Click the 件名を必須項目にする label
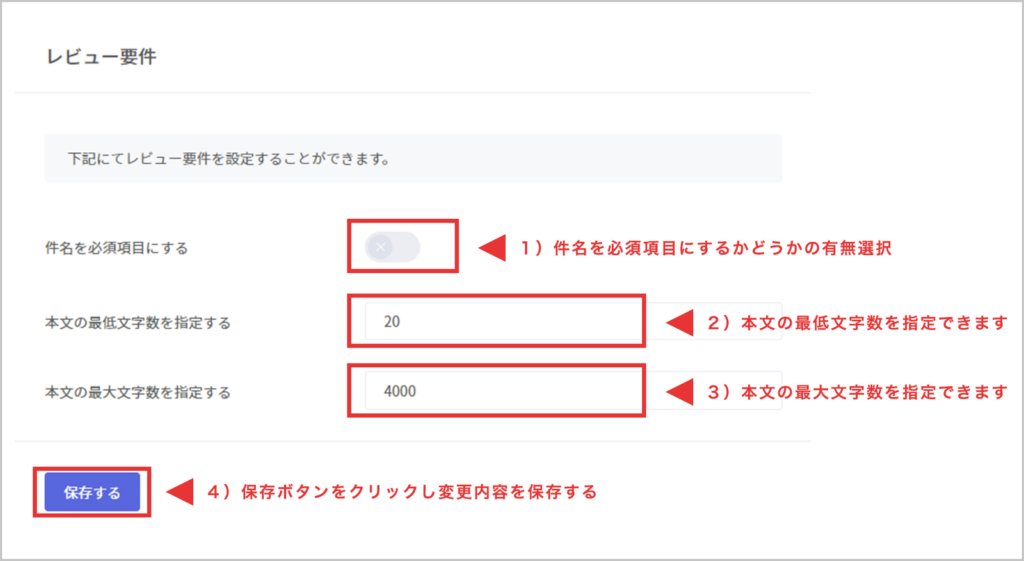The width and height of the screenshot is (1024, 561). coord(116,248)
